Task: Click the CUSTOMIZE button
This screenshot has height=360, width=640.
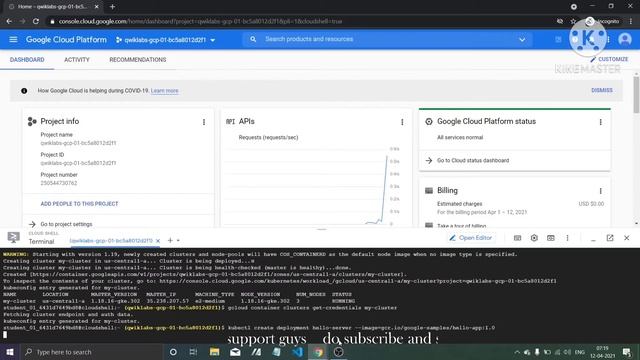Action: click(609, 59)
